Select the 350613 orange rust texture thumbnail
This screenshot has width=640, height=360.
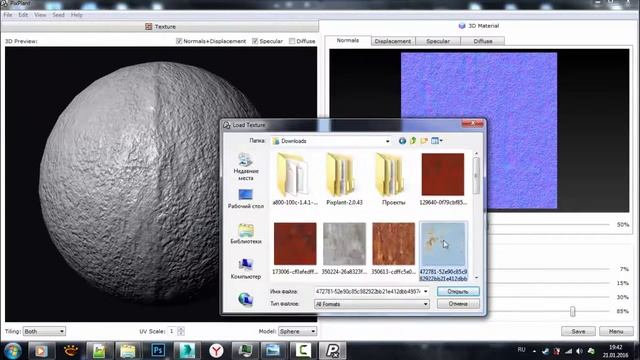(x=393, y=244)
